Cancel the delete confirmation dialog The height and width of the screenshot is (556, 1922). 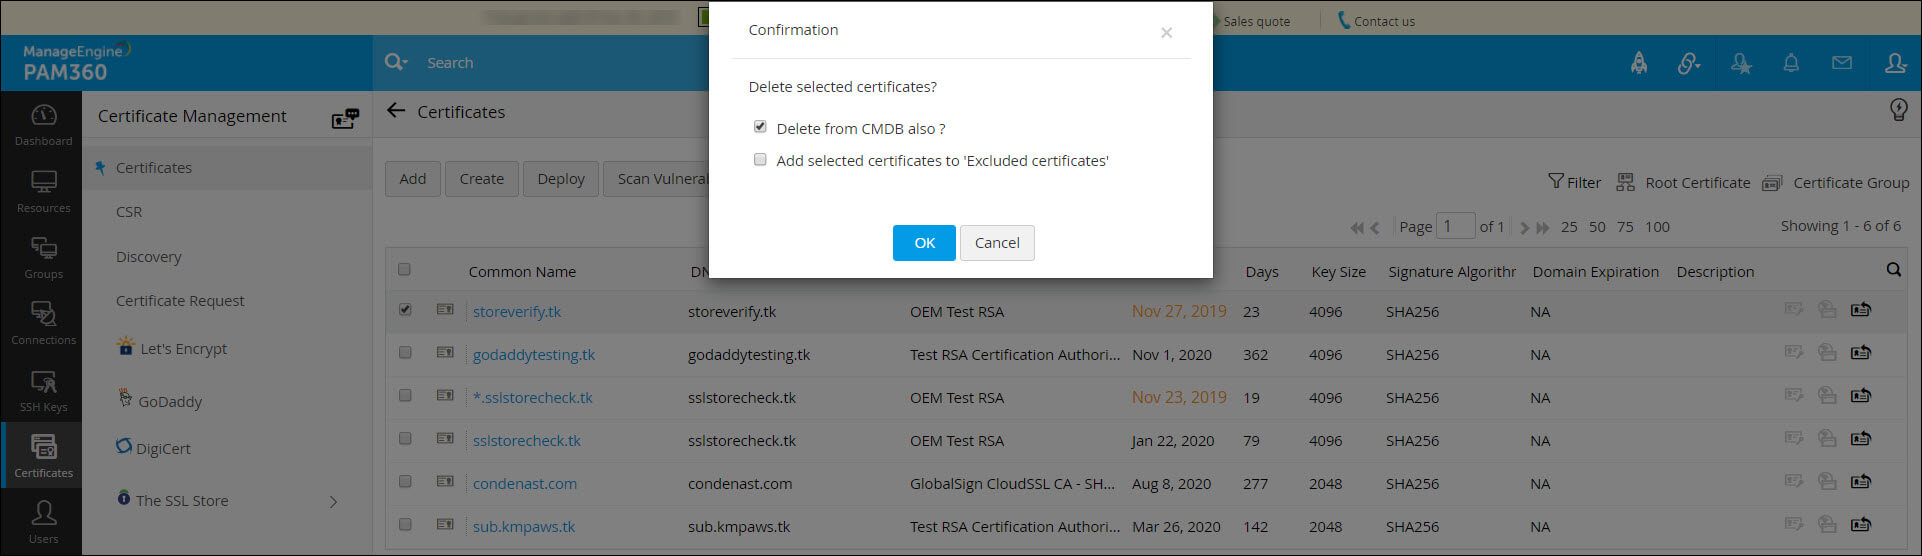[997, 243]
